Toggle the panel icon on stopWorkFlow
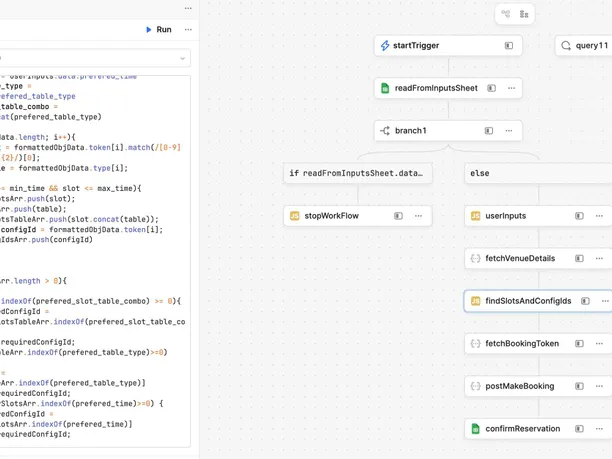612x459 pixels. click(398, 216)
